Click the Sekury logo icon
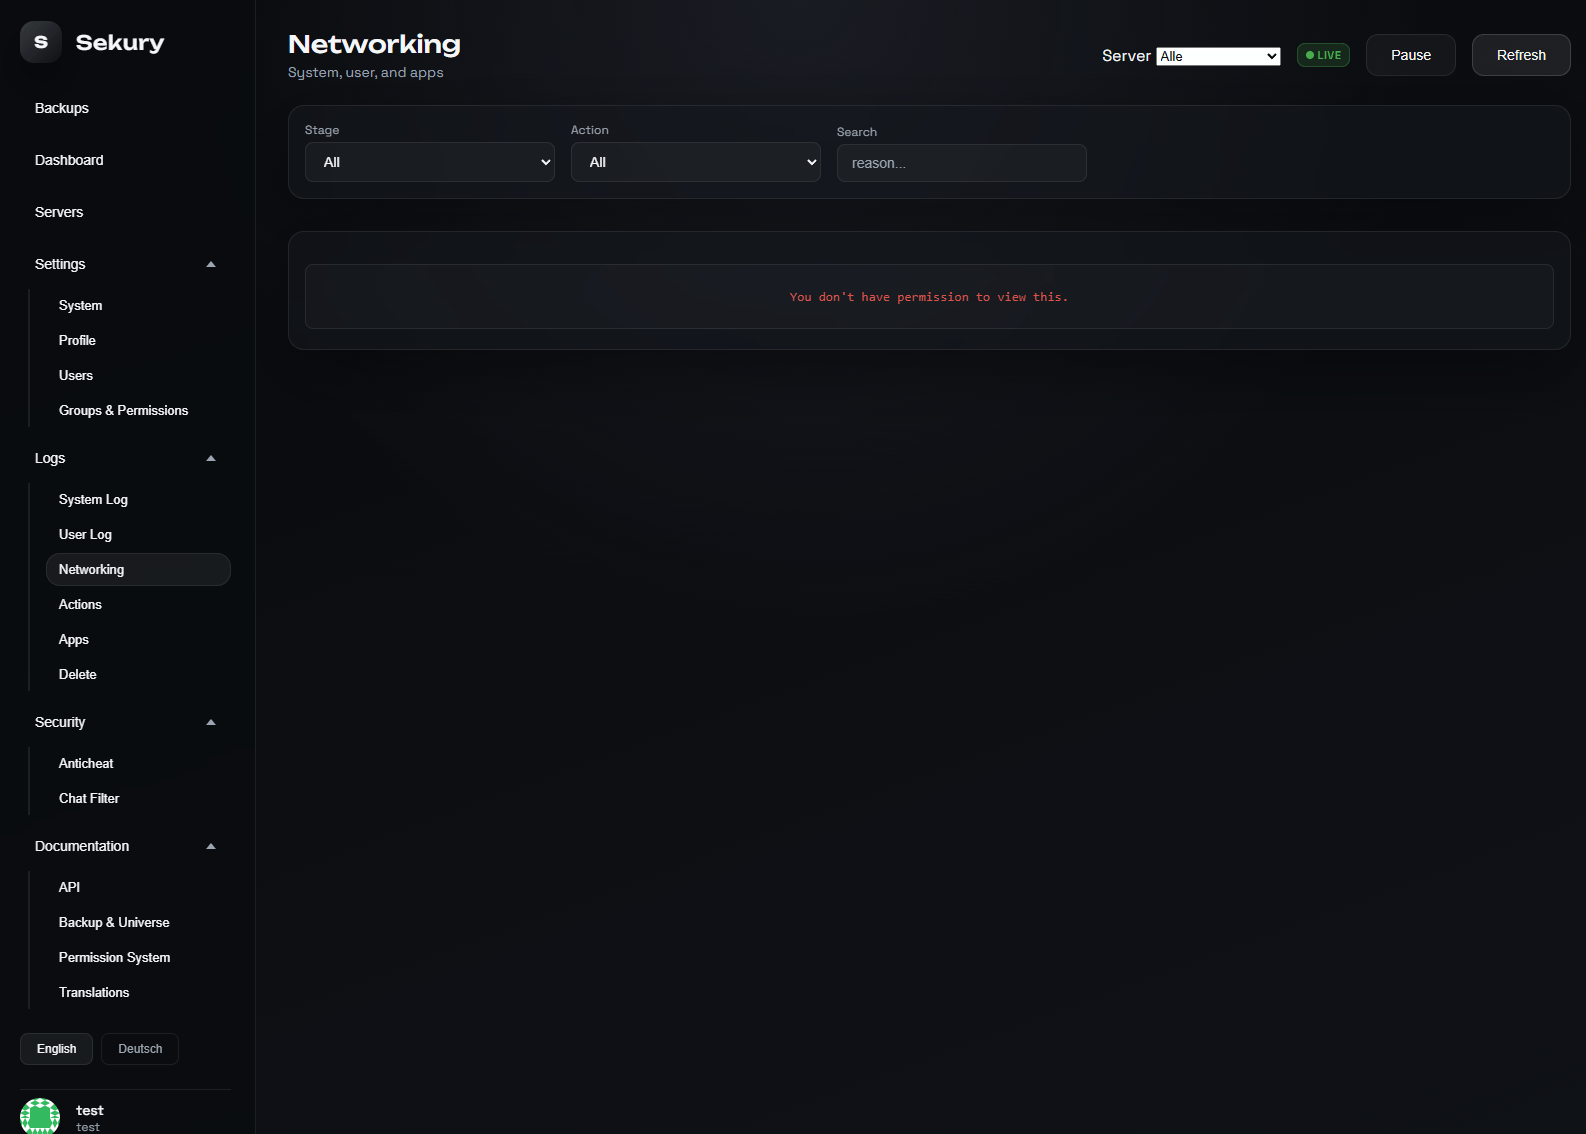Image resolution: width=1586 pixels, height=1134 pixels. 41,42
